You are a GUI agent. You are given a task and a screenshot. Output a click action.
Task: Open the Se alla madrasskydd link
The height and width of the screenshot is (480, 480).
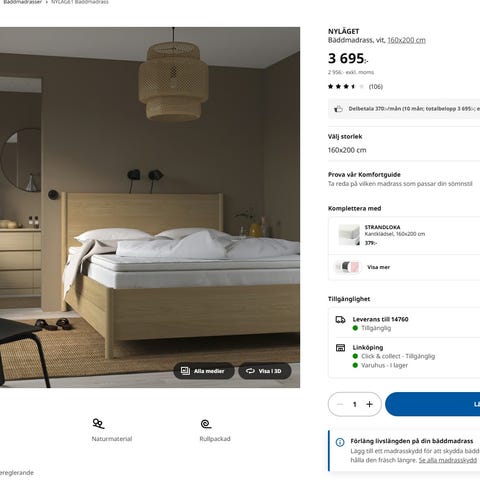click(448, 460)
